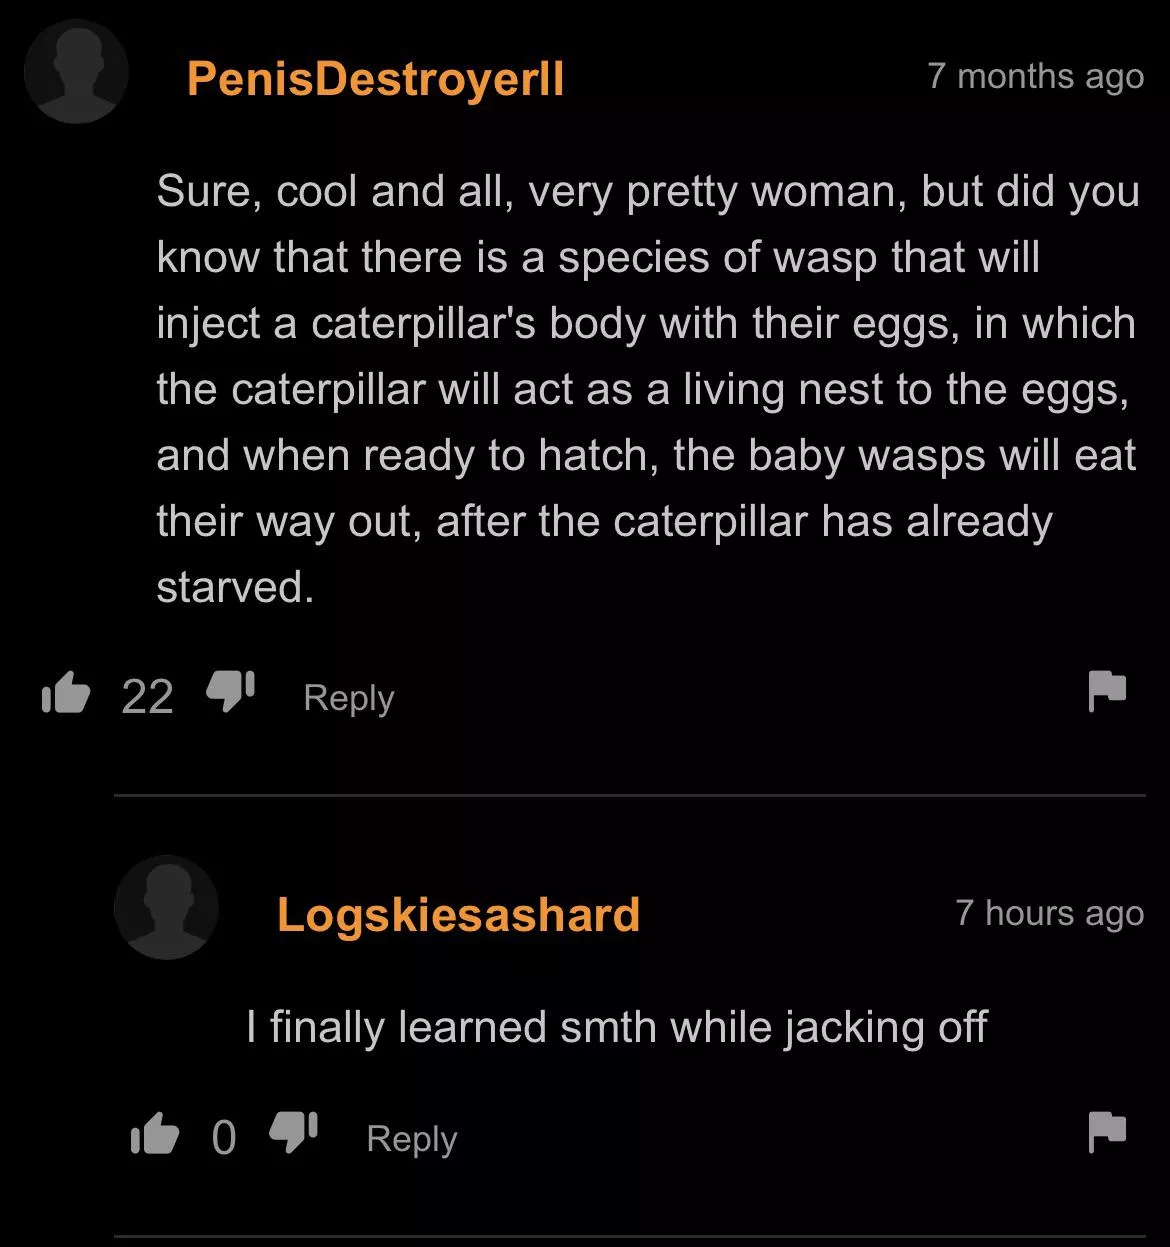1170x1247 pixels.
Task: Click the 'Sure, cool and all' comment line
Action: tap(648, 192)
